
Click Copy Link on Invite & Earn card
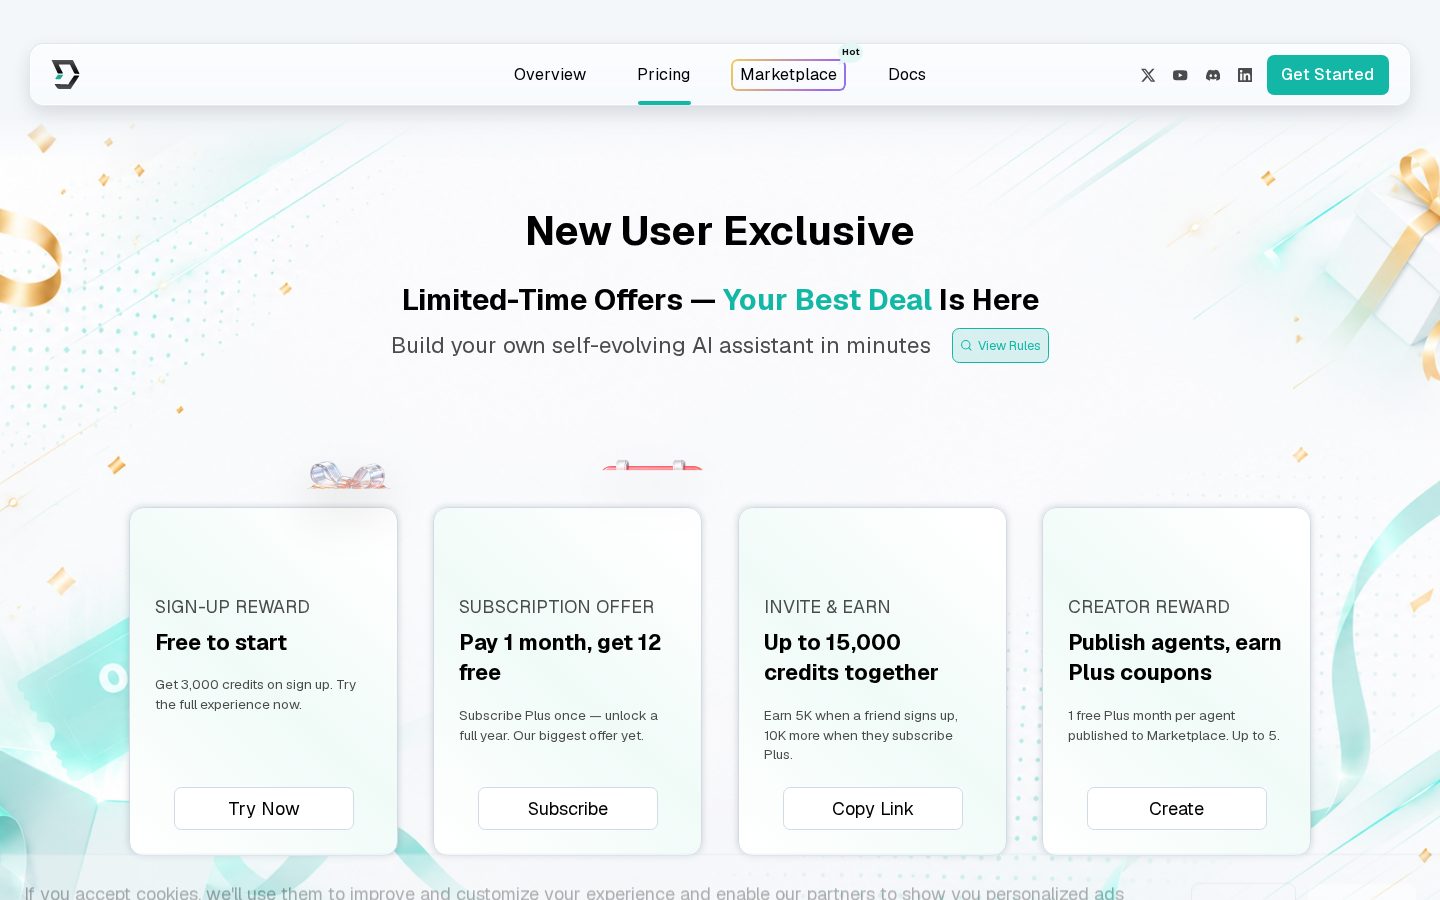[x=873, y=808]
